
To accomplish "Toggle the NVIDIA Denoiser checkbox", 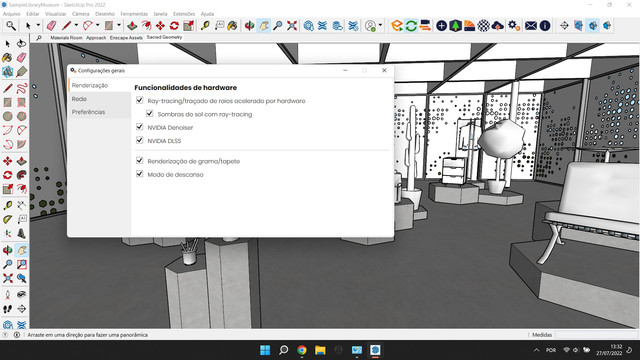I will point(140,127).
